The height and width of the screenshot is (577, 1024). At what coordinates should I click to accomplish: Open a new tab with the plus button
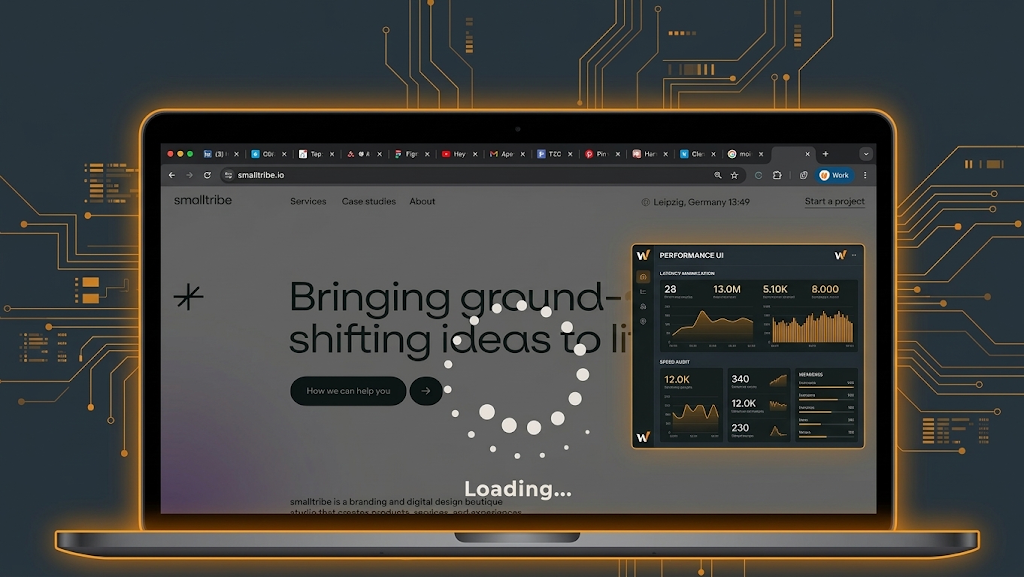click(x=825, y=154)
